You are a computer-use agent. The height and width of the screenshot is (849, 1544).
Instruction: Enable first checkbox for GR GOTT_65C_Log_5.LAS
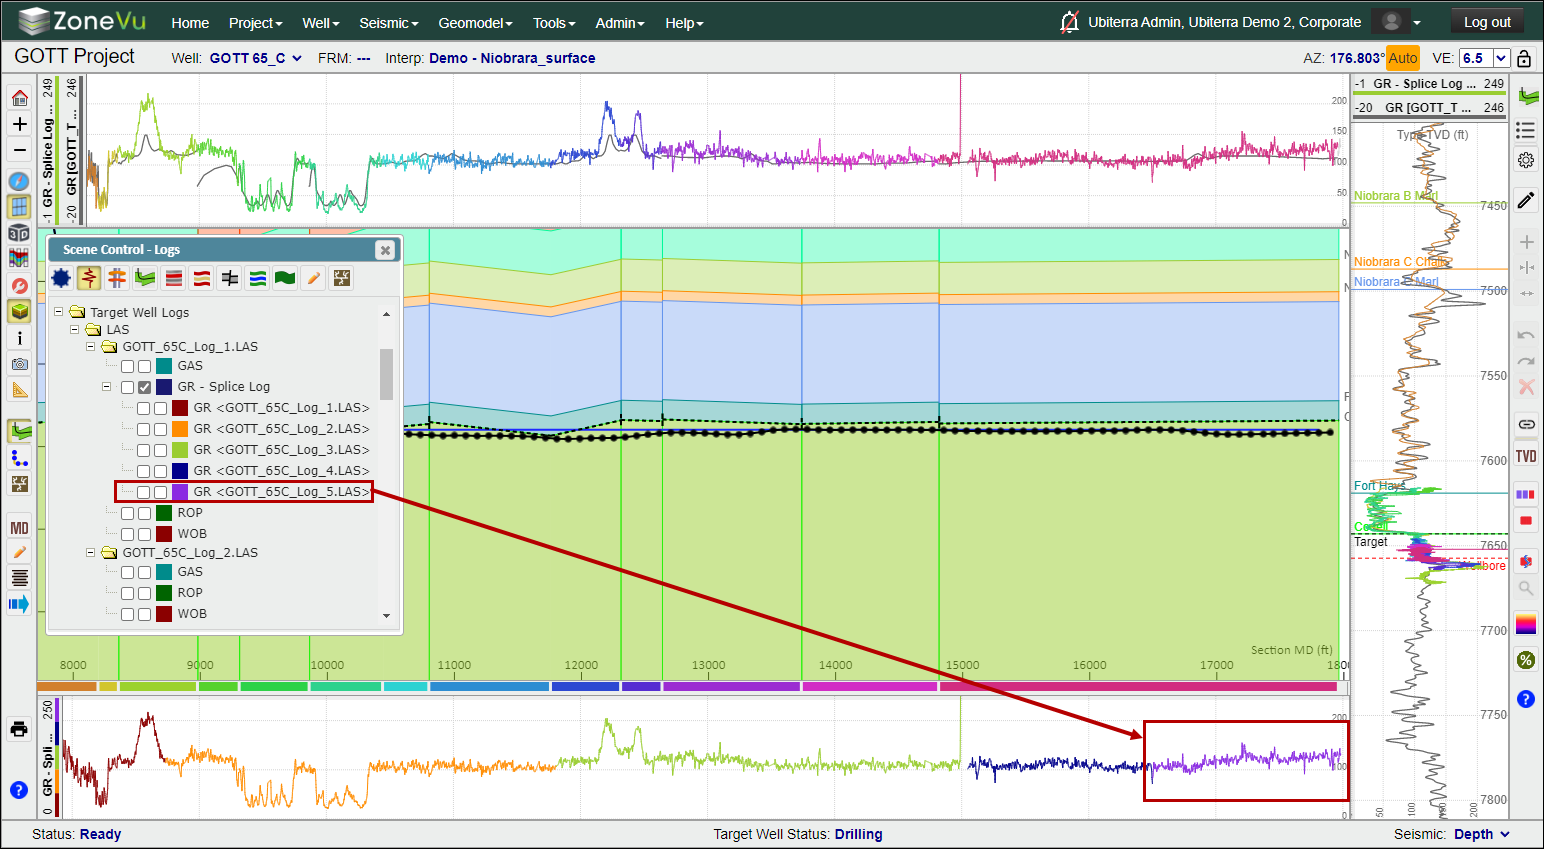(144, 492)
